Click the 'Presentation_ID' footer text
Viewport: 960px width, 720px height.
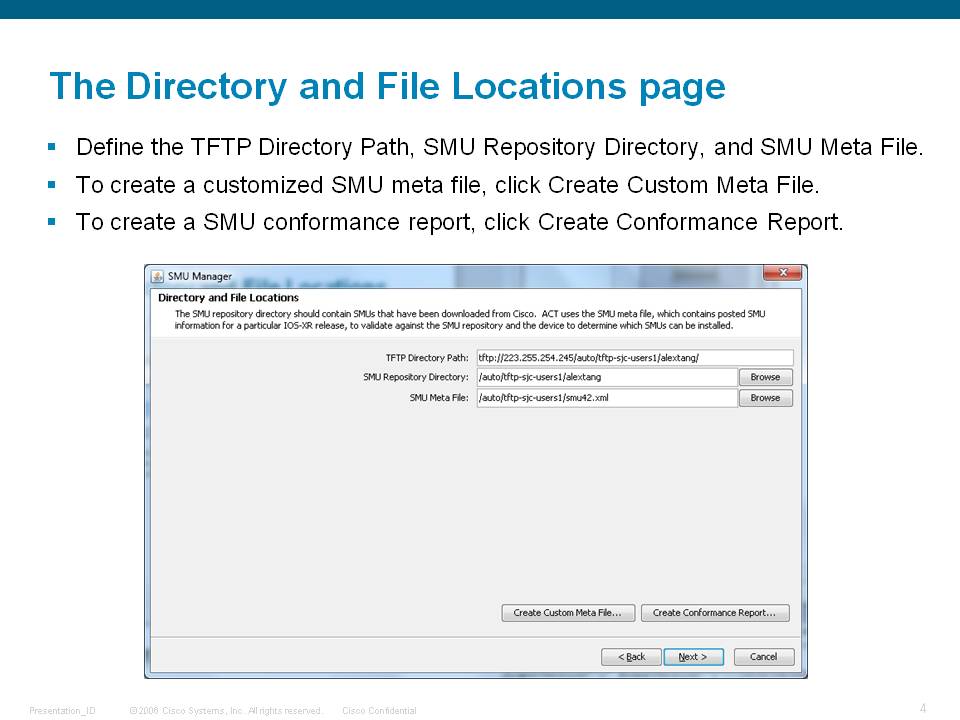coord(62,711)
